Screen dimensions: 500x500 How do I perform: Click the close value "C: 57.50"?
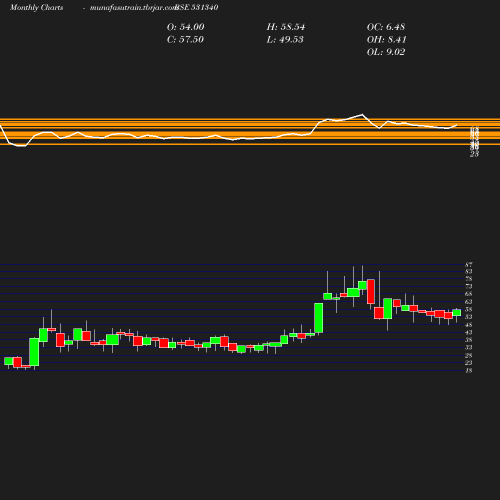click(185, 40)
